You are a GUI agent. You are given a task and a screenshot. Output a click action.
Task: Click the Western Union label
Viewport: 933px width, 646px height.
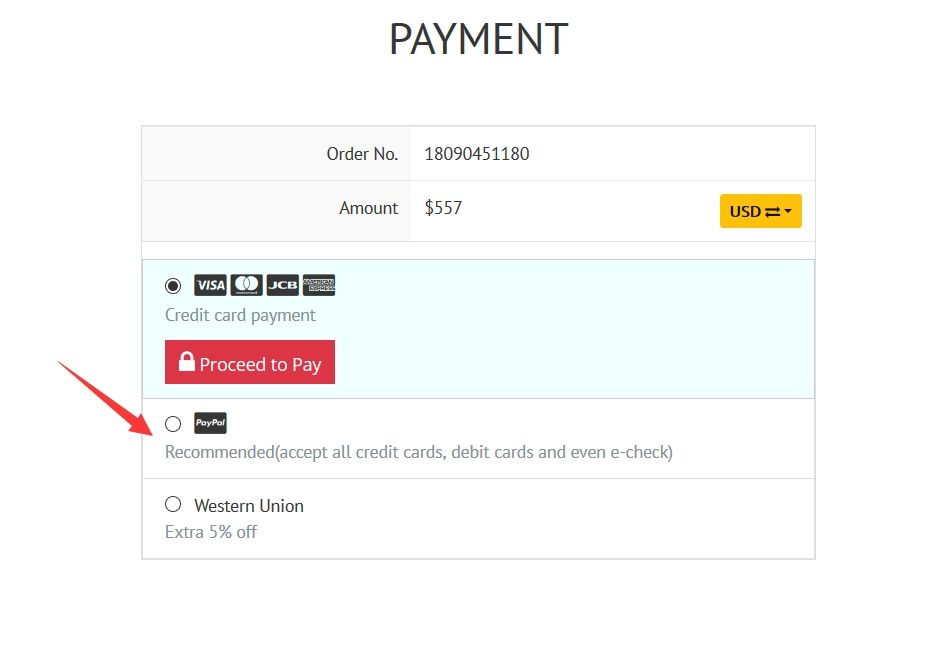click(249, 506)
